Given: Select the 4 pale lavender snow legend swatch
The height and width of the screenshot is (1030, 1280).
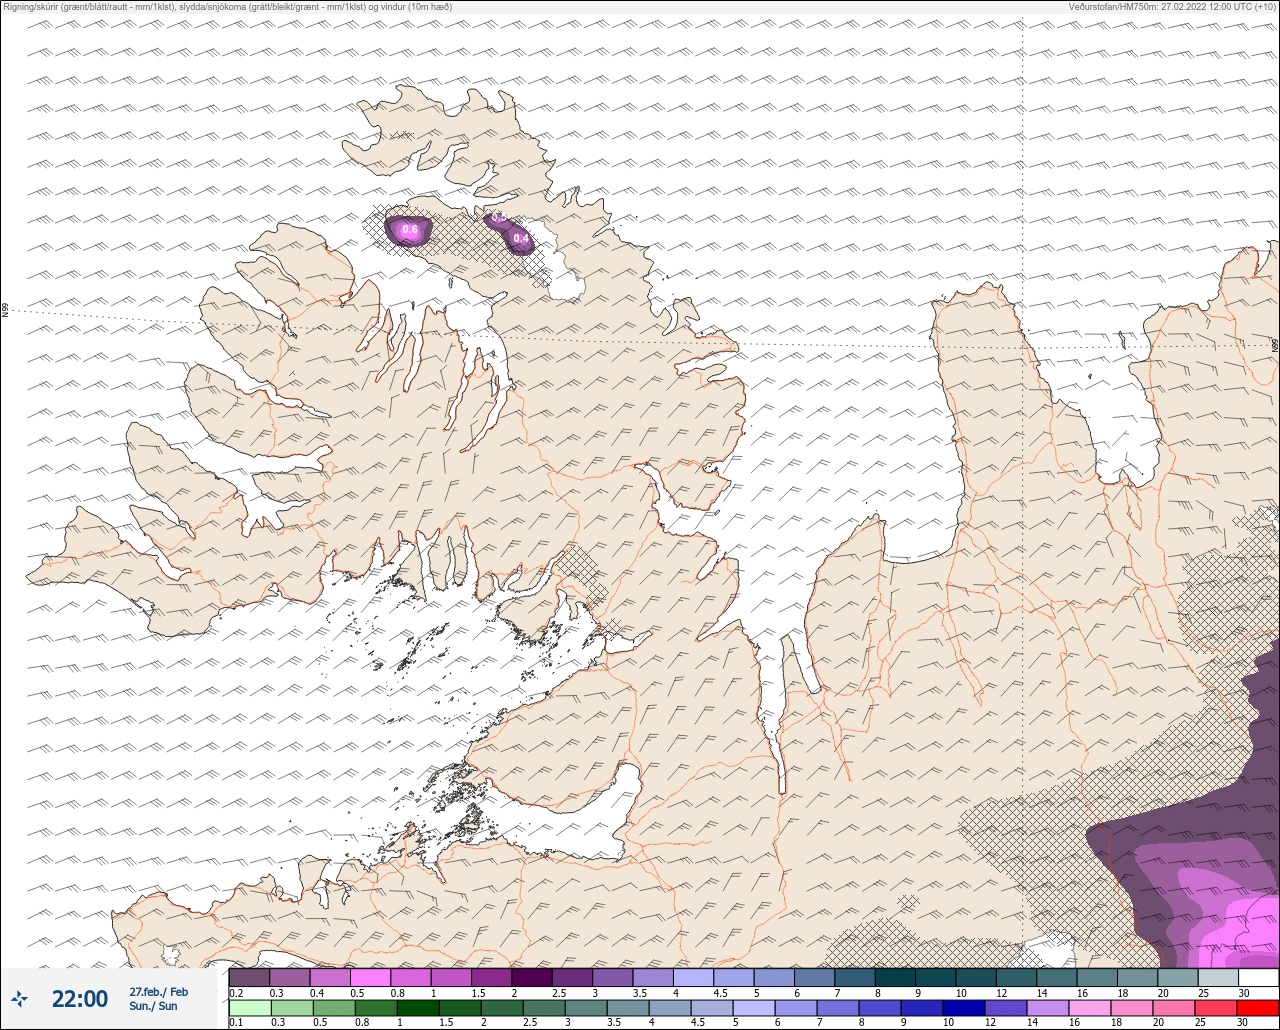Looking at the screenshot, I should tap(693, 977).
